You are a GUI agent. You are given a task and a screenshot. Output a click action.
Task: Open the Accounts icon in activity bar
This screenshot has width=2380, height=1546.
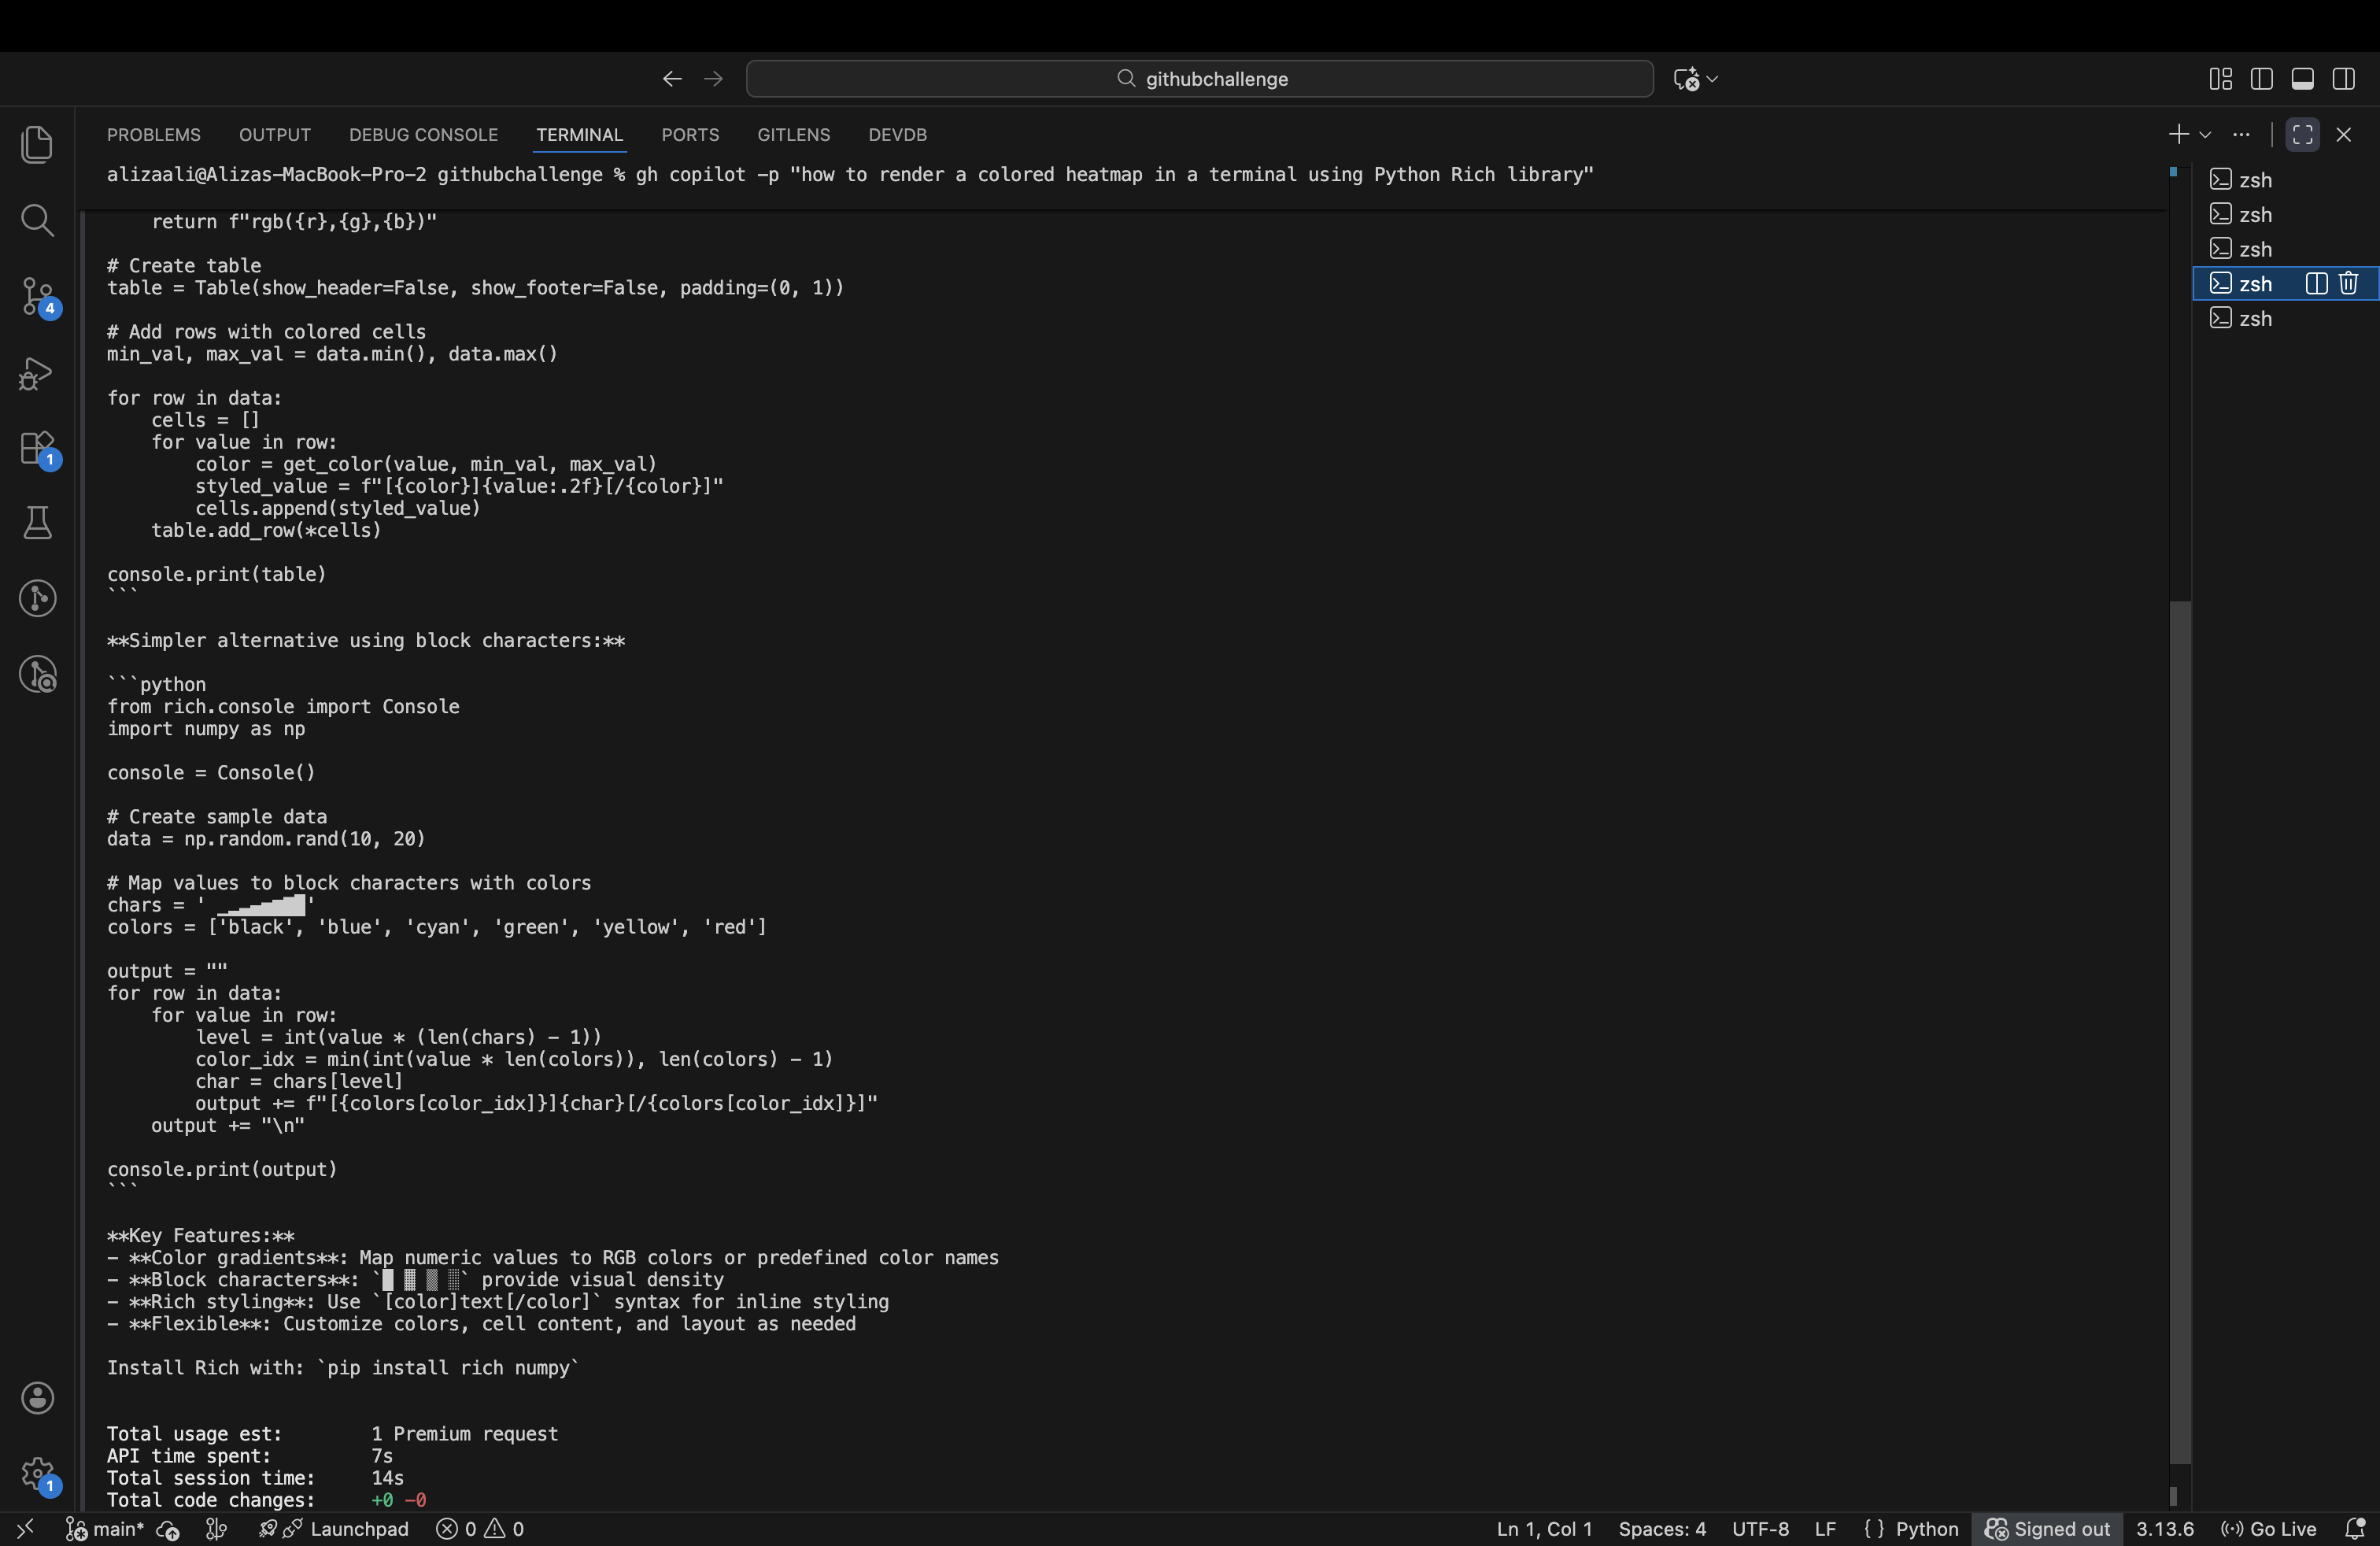click(38, 1397)
